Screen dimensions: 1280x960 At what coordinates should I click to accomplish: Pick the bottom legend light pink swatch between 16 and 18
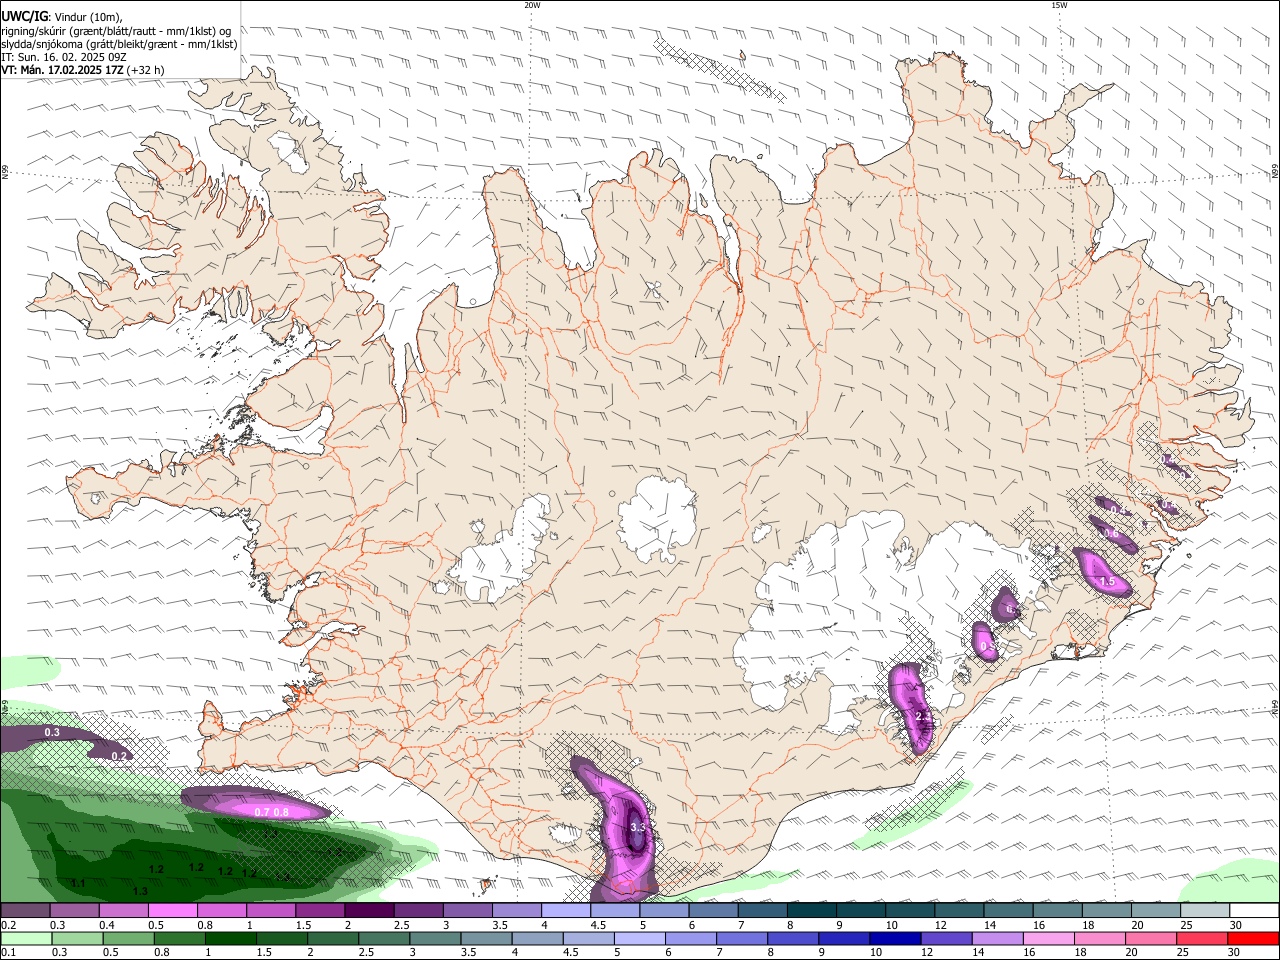(x=1047, y=938)
